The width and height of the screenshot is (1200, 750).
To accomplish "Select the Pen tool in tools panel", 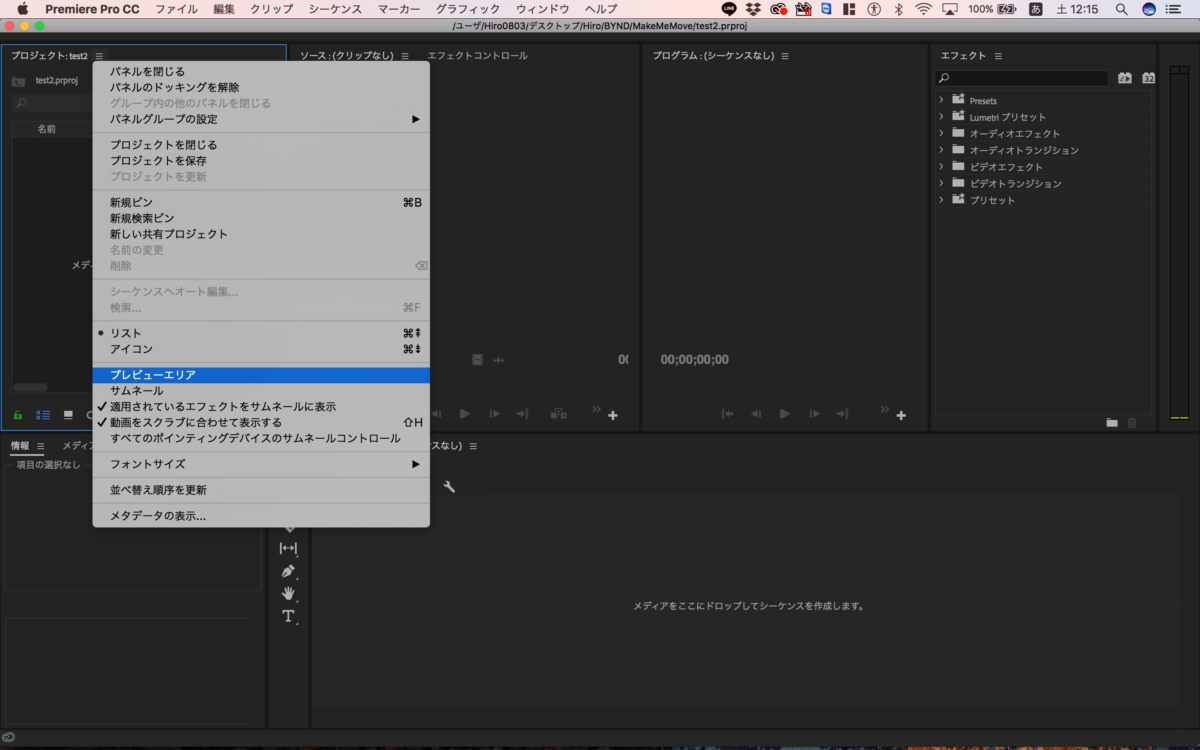I will tap(288, 571).
